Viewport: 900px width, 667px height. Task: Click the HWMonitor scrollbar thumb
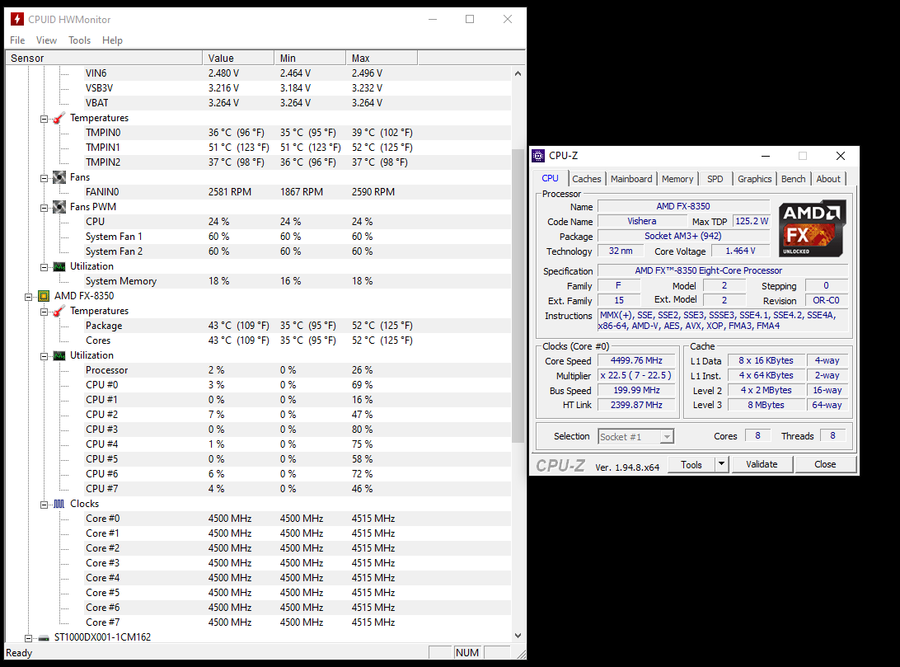click(x=518, y=296)
